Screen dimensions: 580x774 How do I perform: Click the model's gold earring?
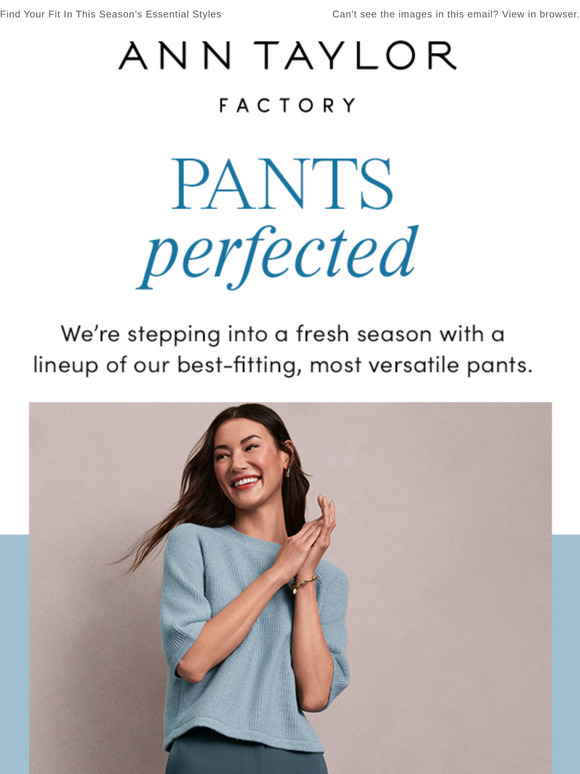[x=288, y=471]
